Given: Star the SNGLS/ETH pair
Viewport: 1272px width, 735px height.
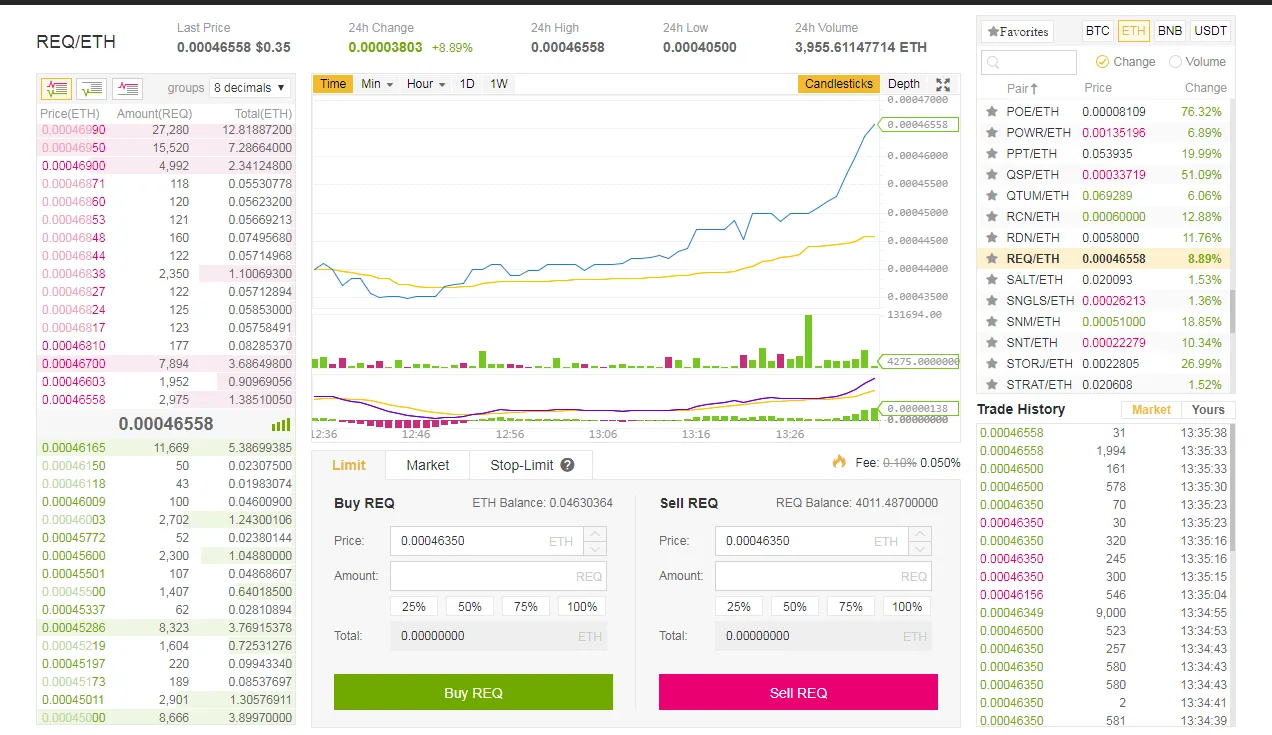Looking at the screenshot, I should point(992,300).
